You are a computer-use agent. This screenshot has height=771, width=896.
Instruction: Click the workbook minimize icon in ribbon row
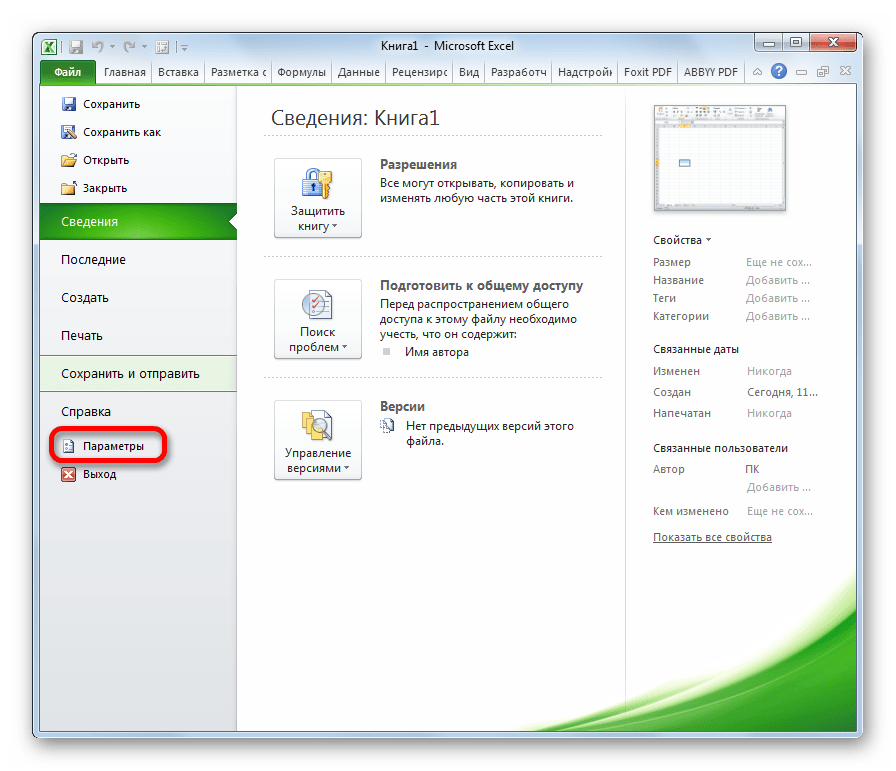[x=801, y=72]
